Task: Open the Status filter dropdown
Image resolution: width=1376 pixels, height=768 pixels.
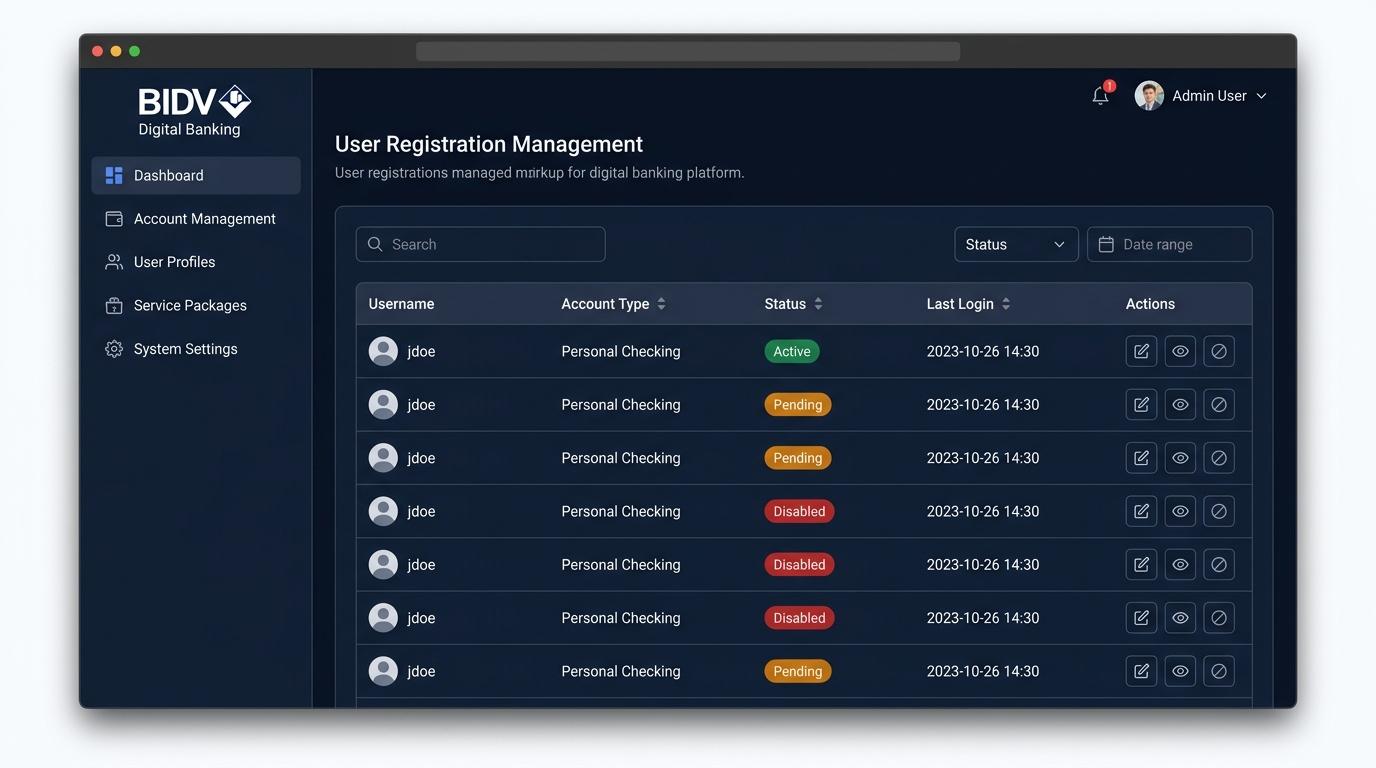Action: (x=1016, y=244)
